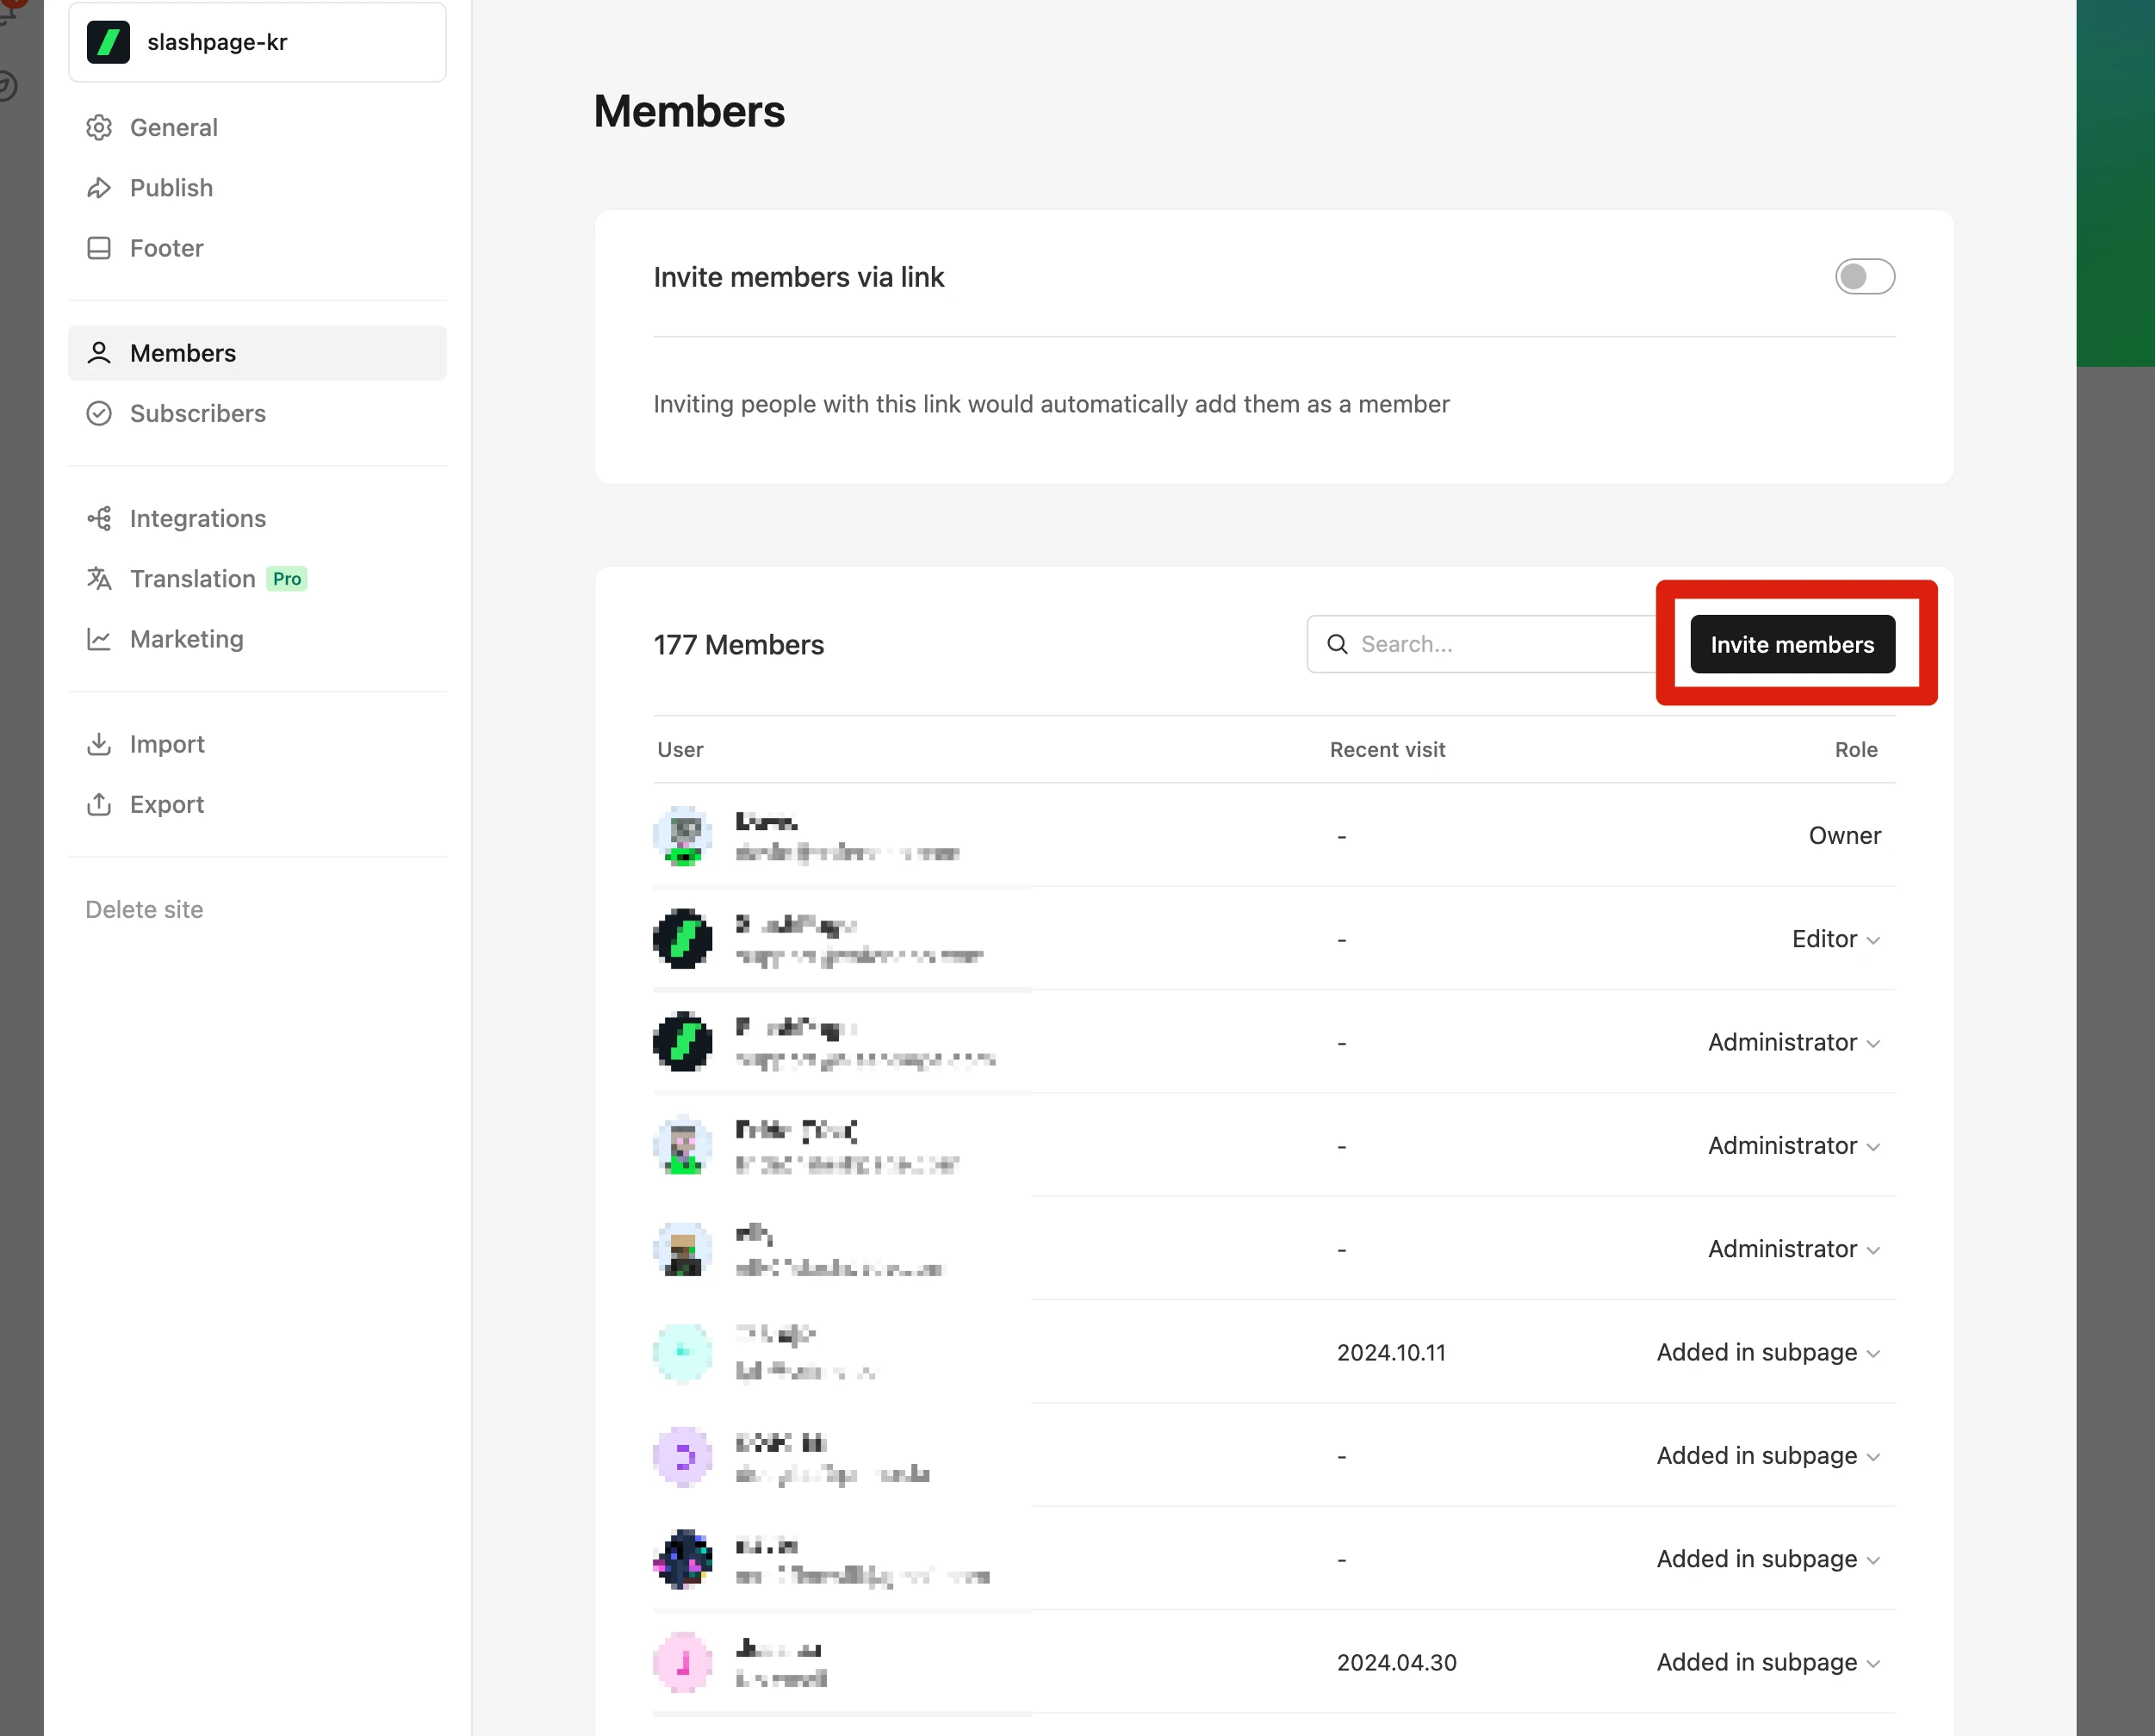Click the Integrations nodes icon
The height and width of the screenshot is (1736, 2155).
[x=99, y=519]
